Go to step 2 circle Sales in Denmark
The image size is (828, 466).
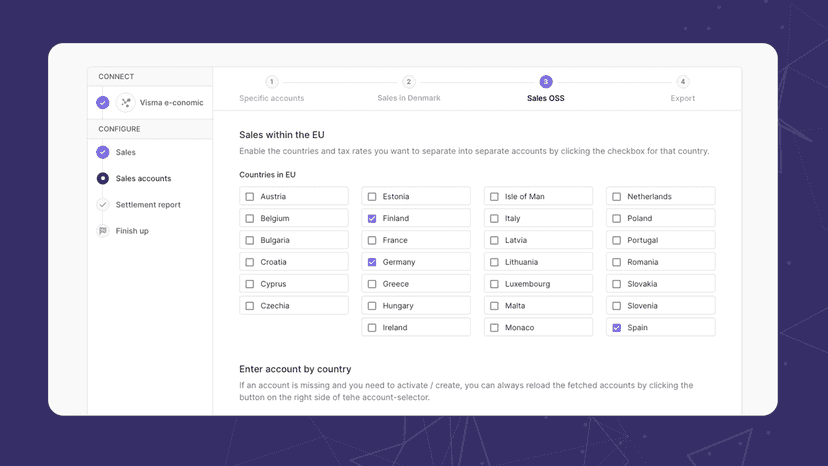[x=408, y=82]
